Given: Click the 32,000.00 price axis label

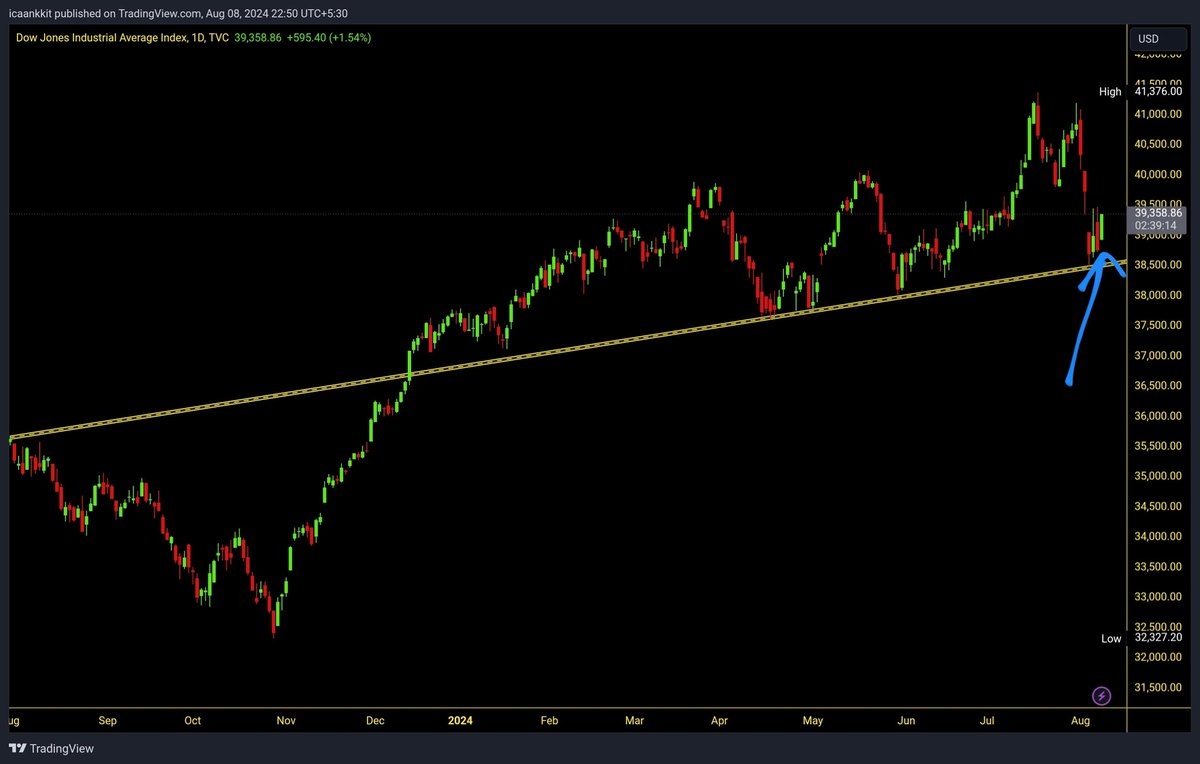Looking at the screenshot, I should tap(1158, 657).
